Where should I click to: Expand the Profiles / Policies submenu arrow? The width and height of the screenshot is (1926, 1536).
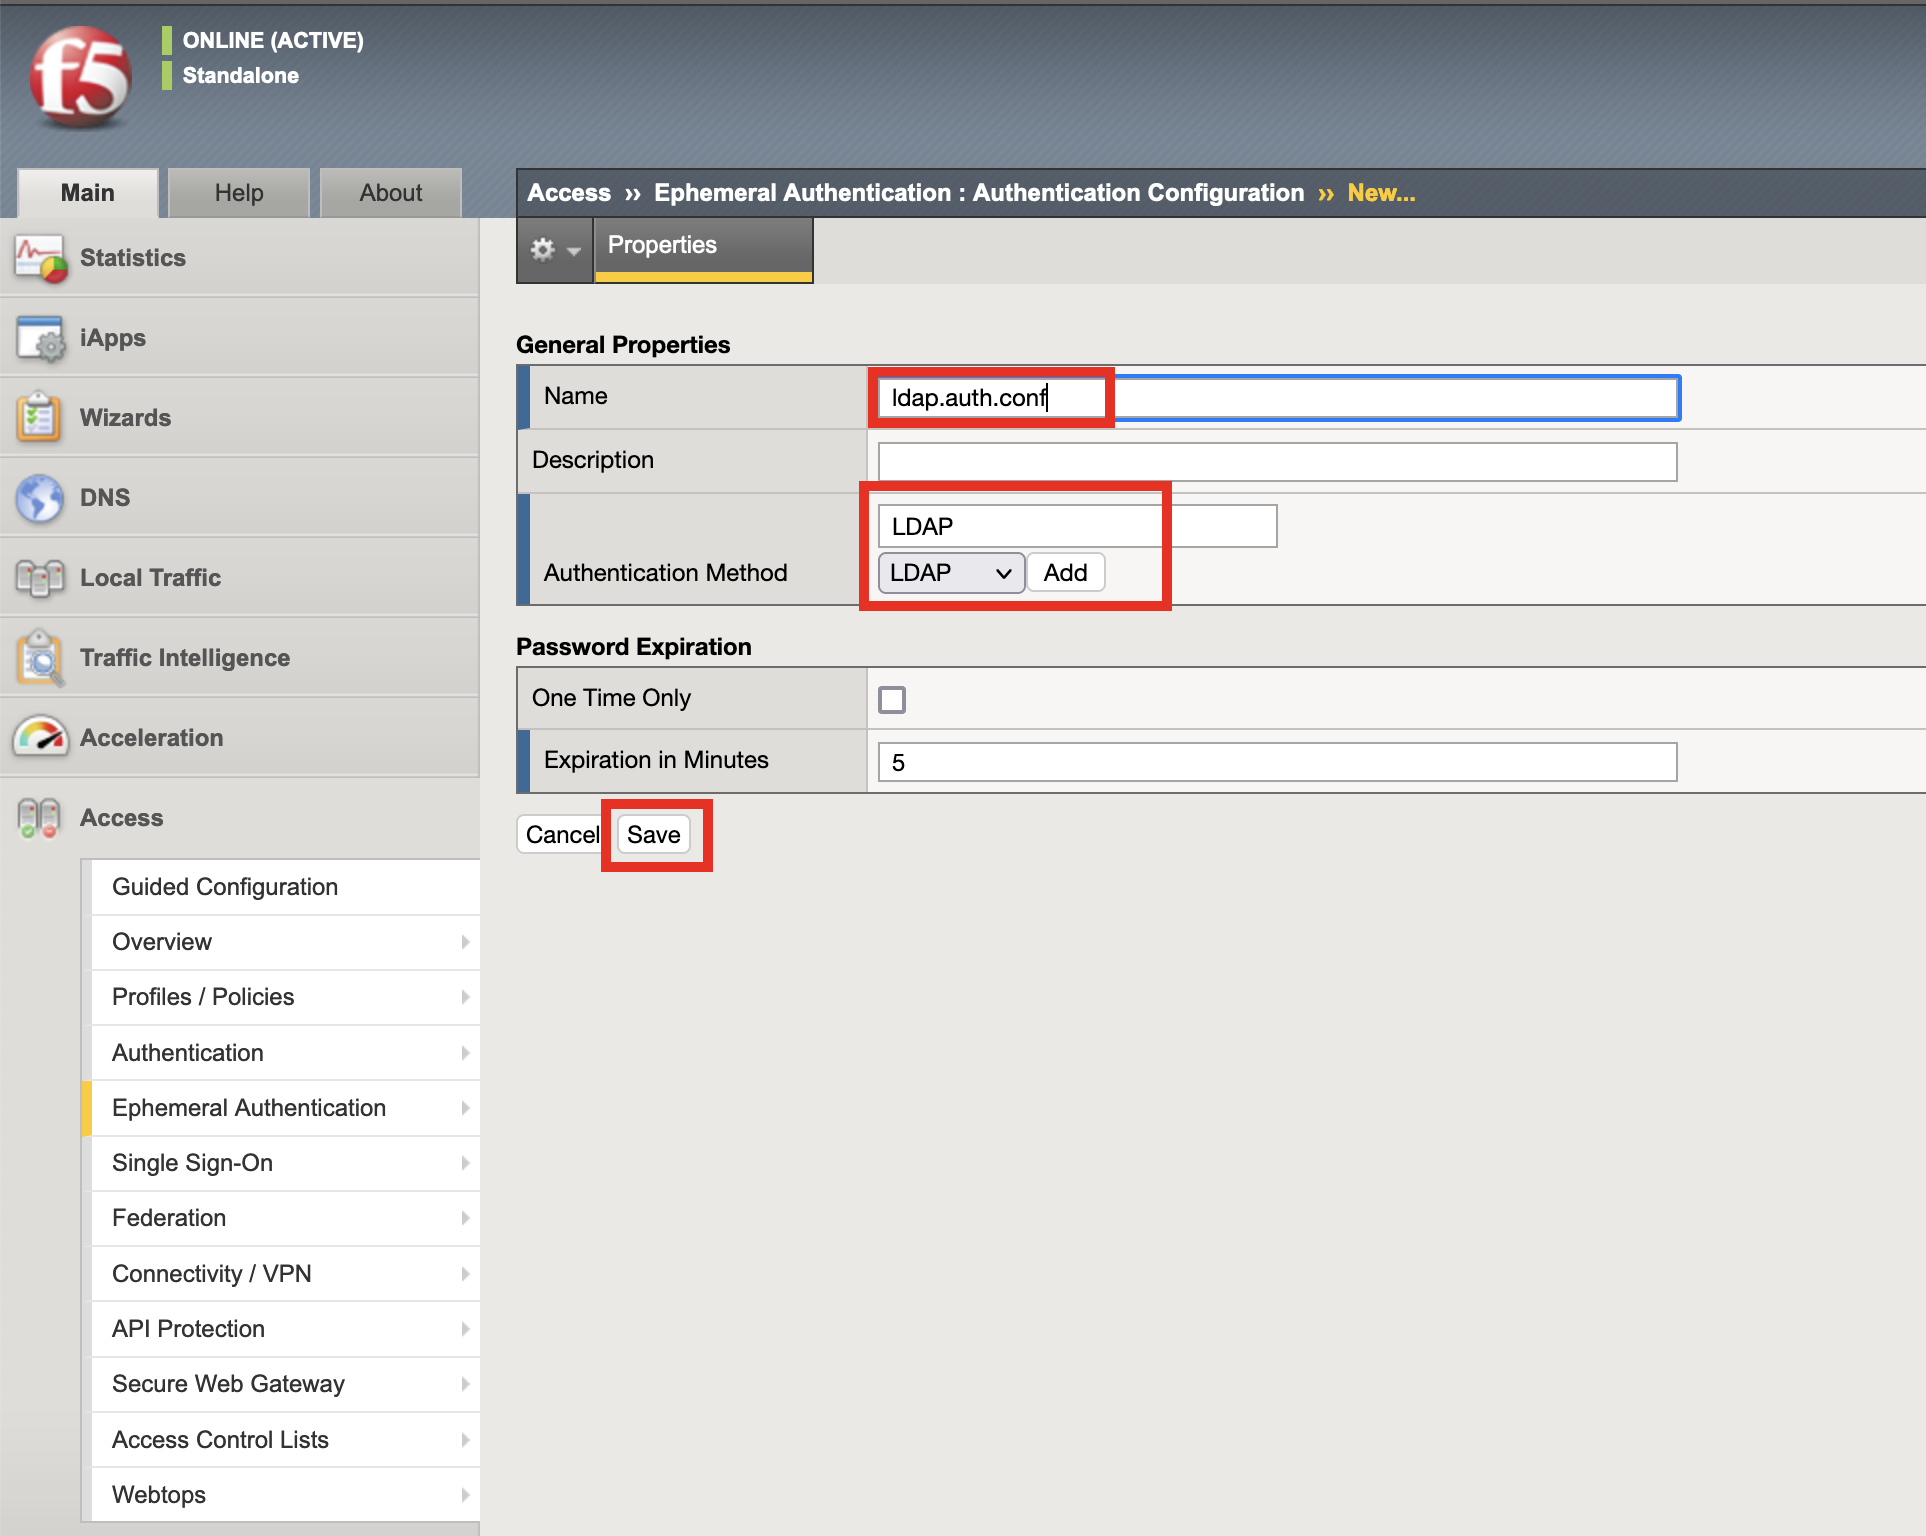click(x=465, y=997)
